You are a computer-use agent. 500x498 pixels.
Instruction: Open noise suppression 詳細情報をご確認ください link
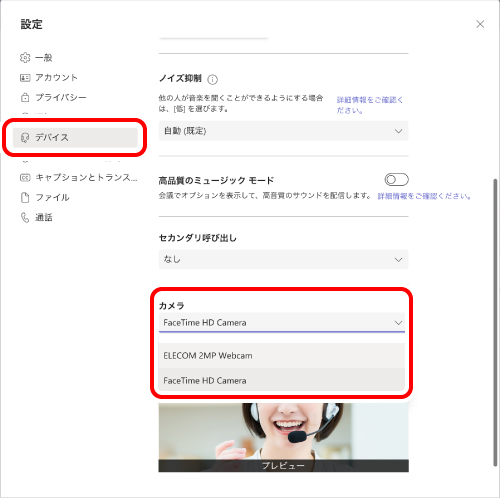click(x=370, y=105)
